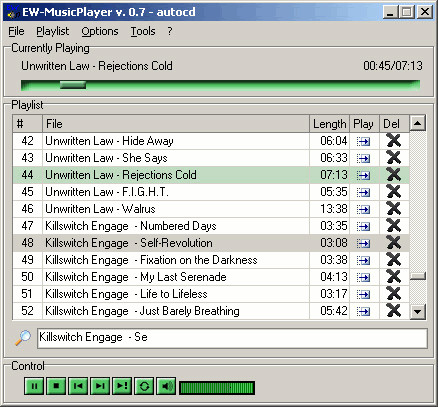Delete track 47 Numbered Days with X
Image resolution: width=438 pixels, height=407 pixels.
[394, 225]
